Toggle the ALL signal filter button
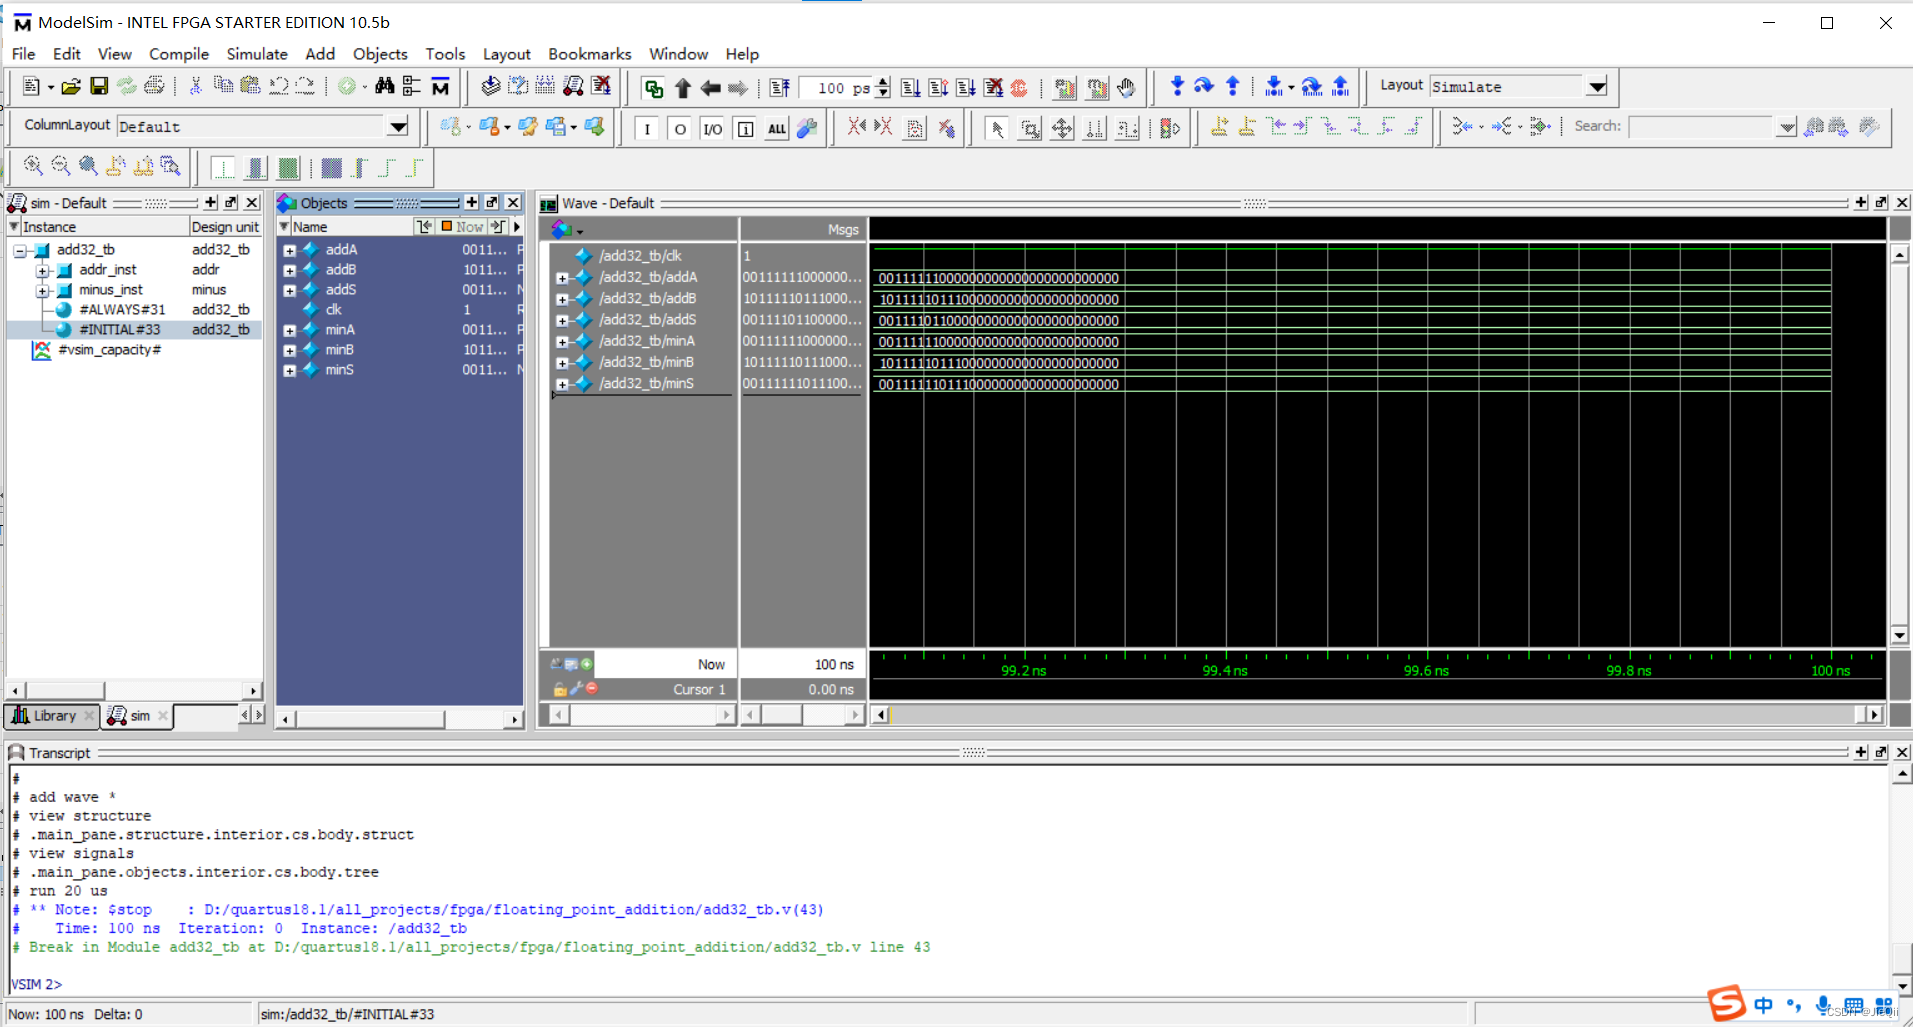 coord(776,128)
